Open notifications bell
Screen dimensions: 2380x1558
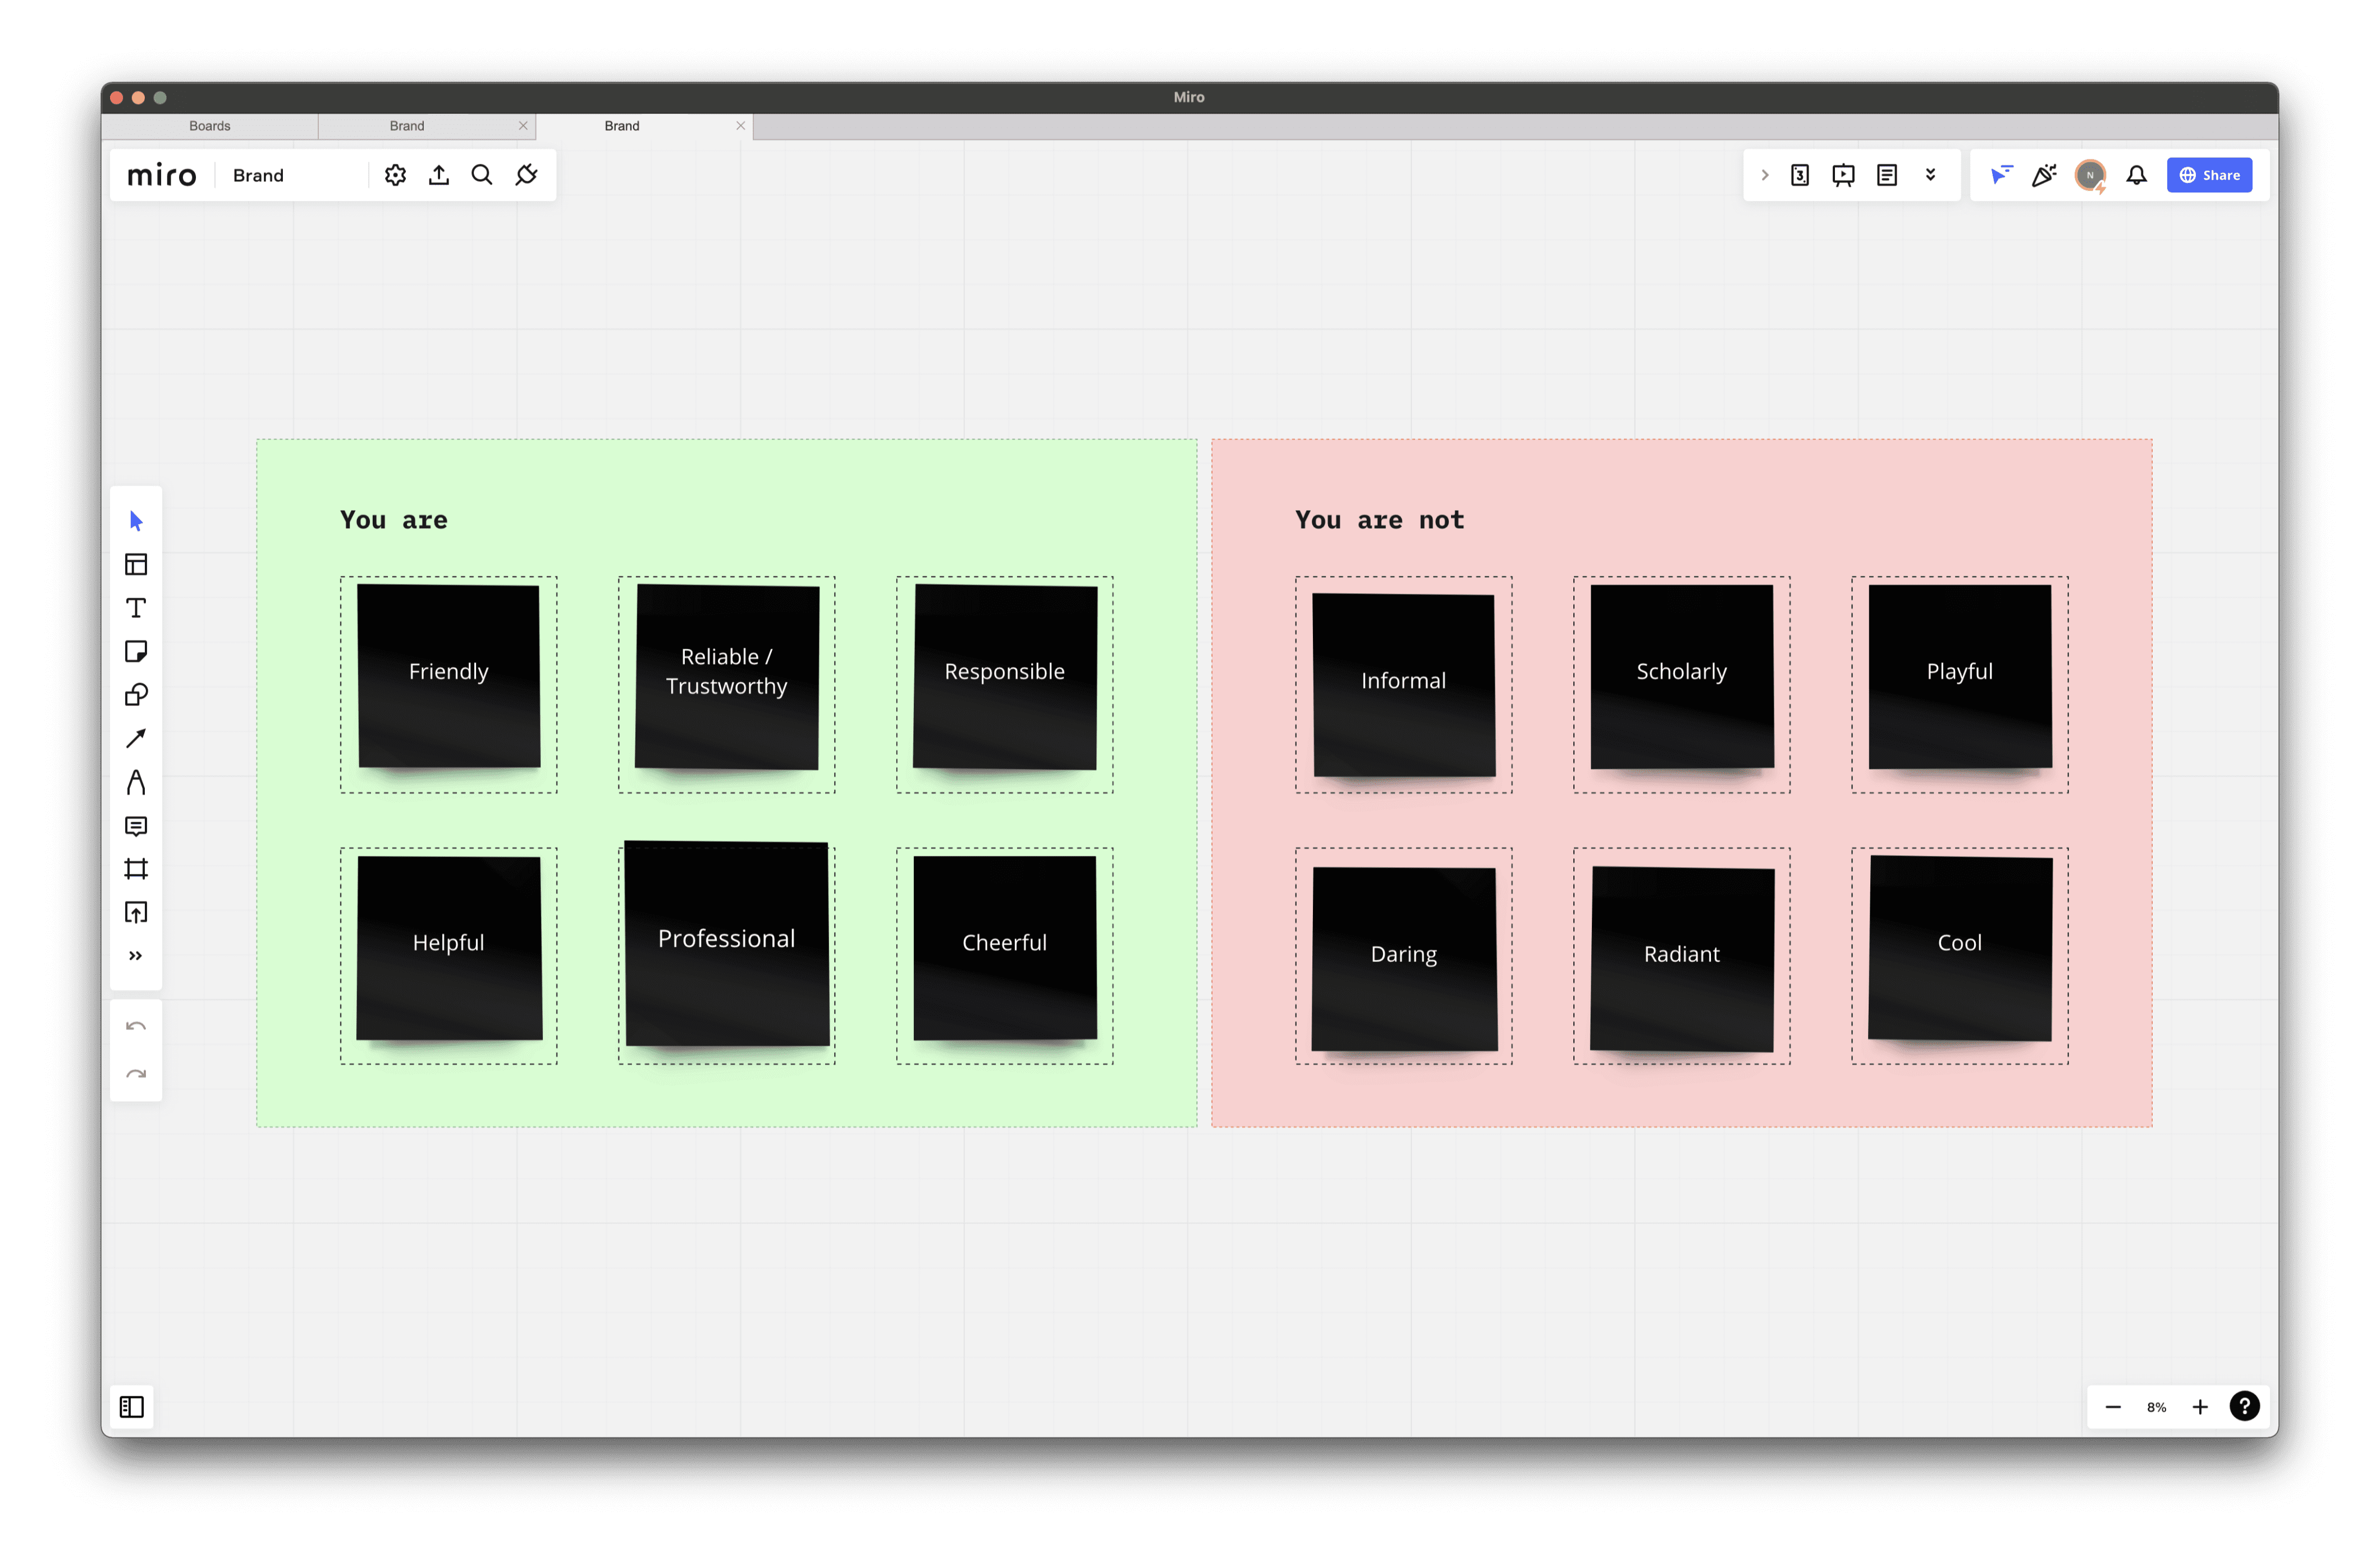click(2137, 175)
